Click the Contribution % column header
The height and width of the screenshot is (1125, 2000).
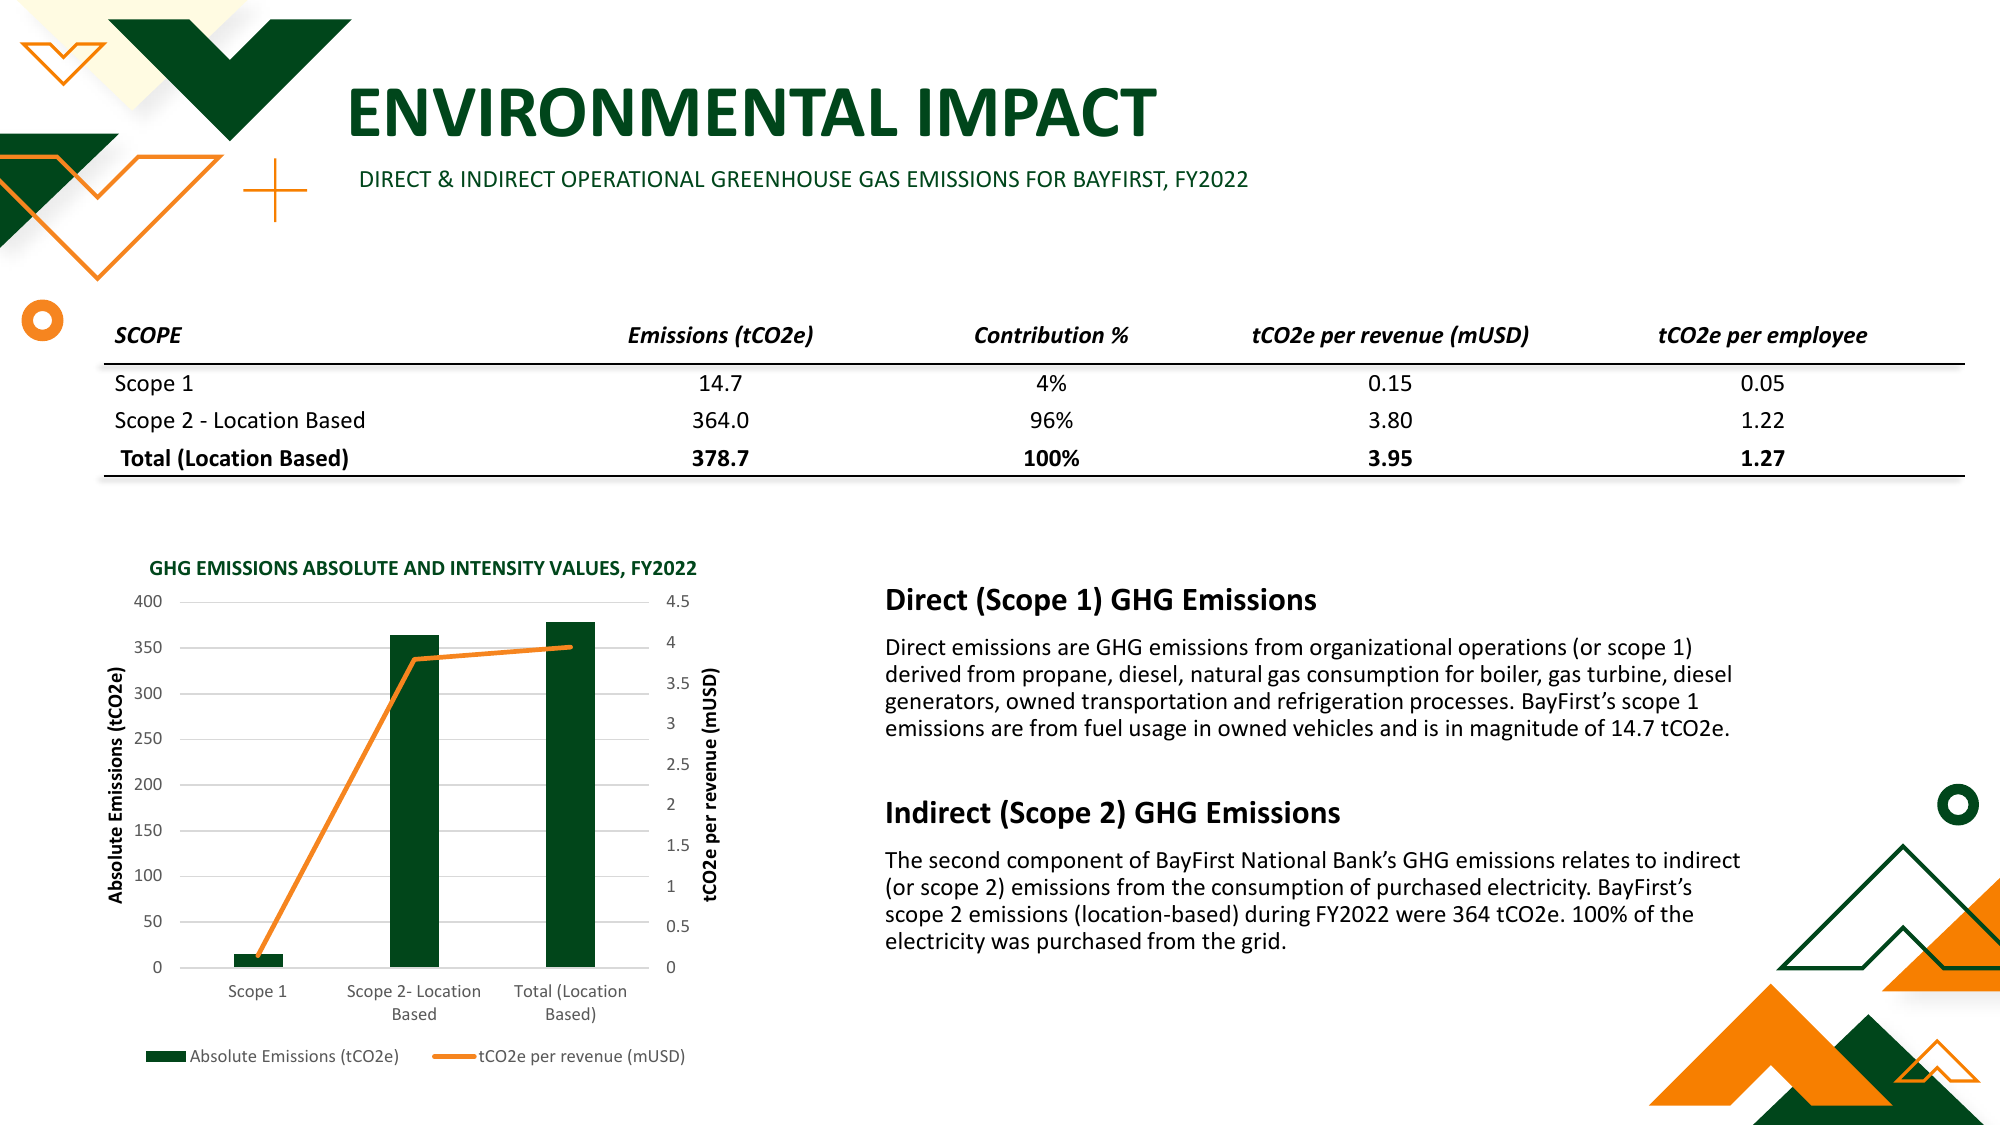[x=1051, y=336]
